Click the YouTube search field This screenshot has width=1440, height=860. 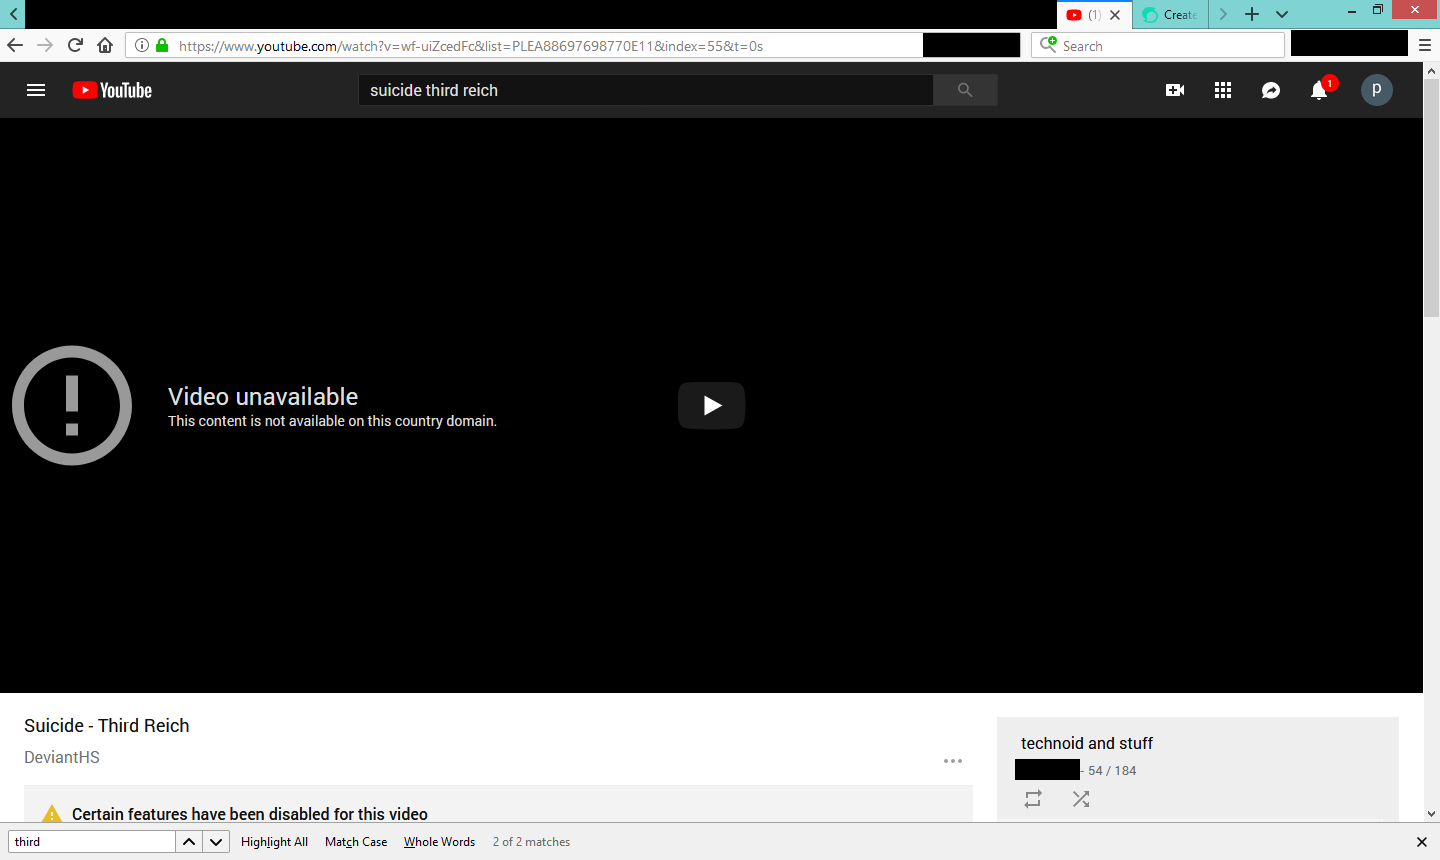[x=646, y=90]
